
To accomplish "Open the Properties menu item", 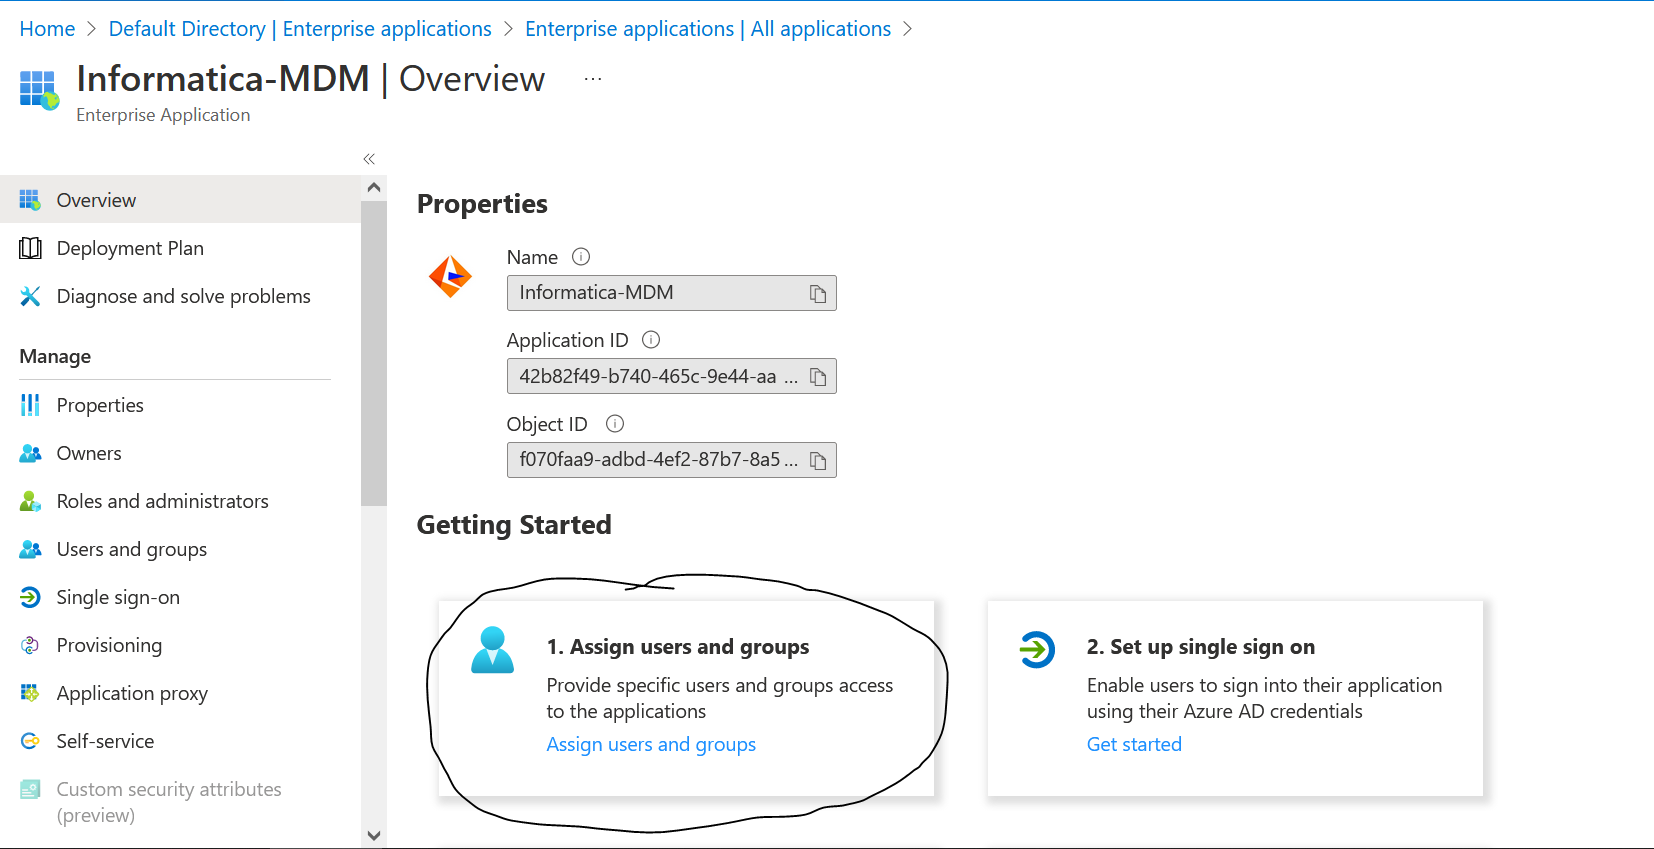I will tap(180, 405).
